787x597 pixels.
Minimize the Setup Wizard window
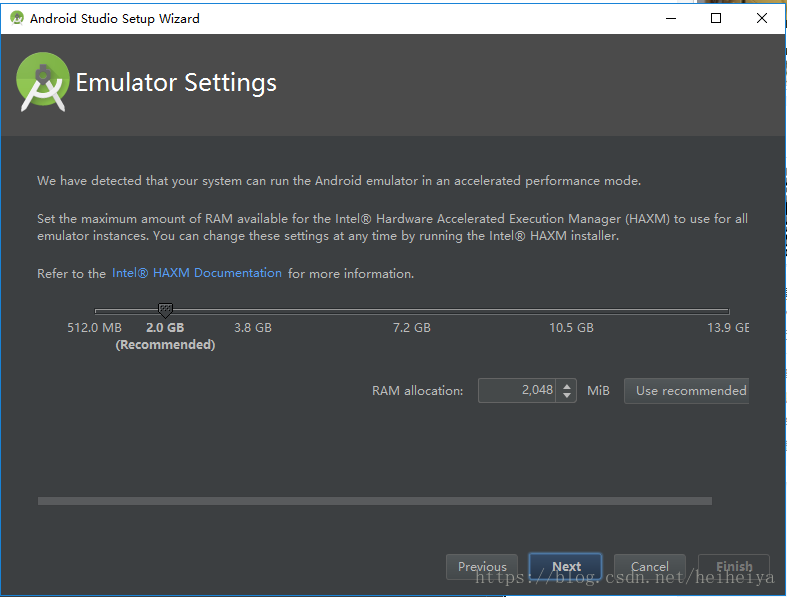click(671, 19)
